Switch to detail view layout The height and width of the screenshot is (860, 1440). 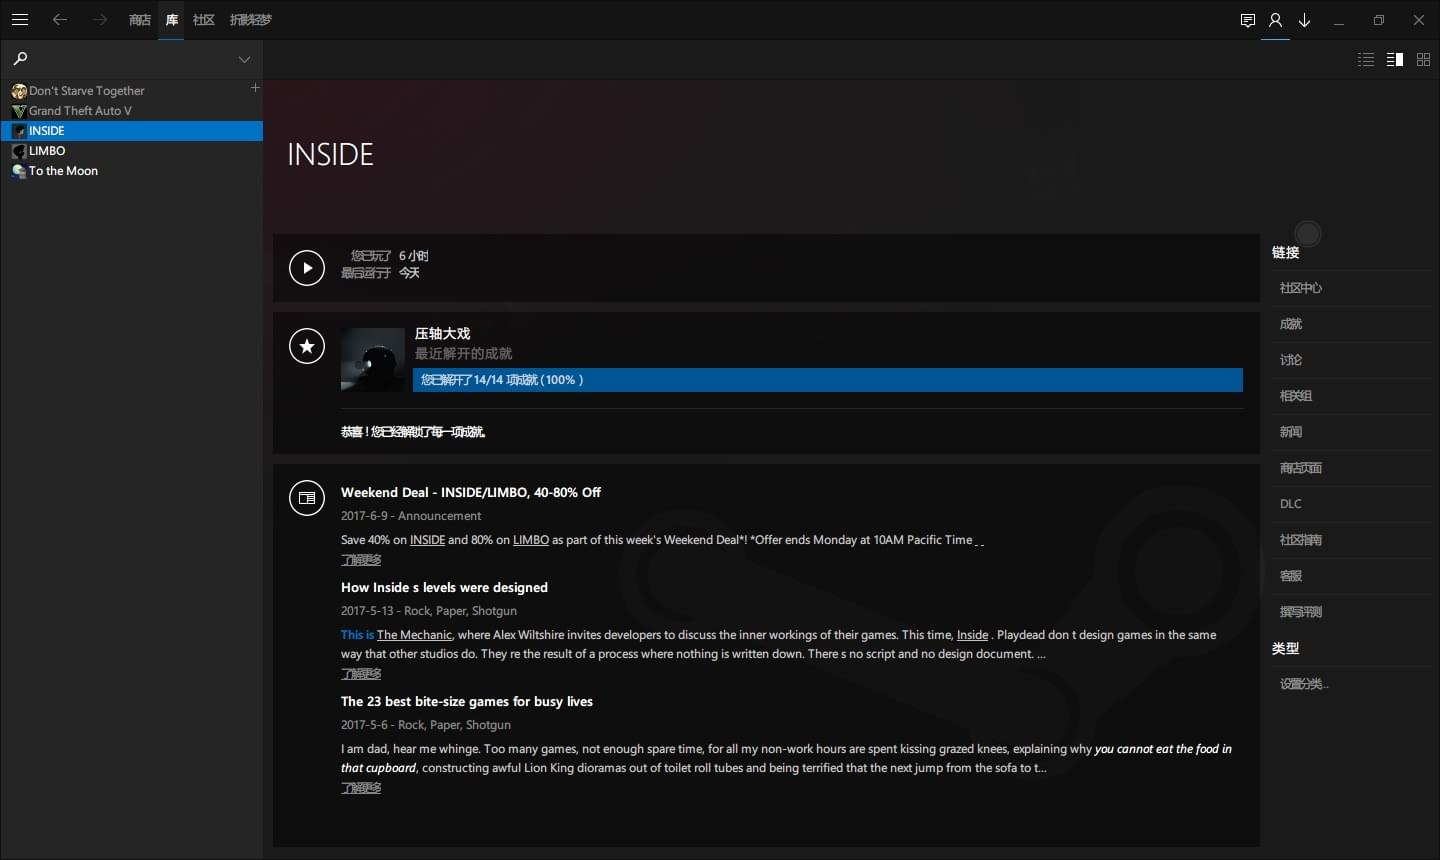[x=1395, y=60]
